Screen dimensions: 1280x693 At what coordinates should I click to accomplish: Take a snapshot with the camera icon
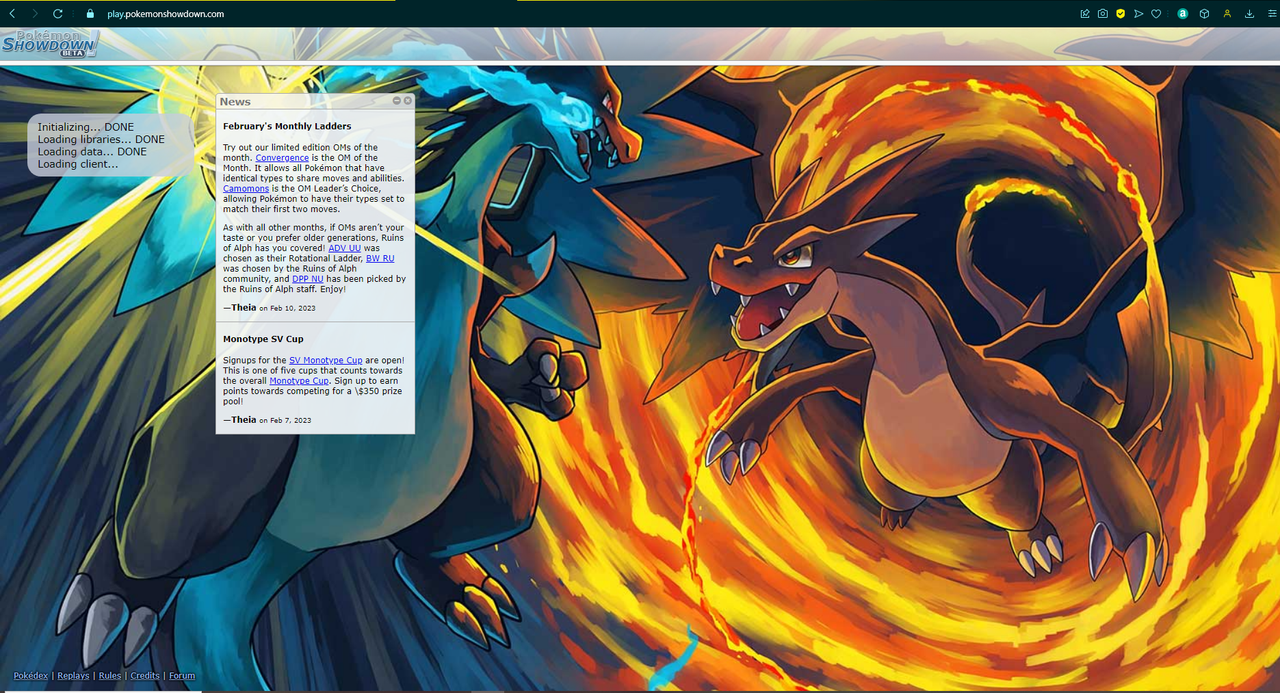click(x=1103, y=14)
